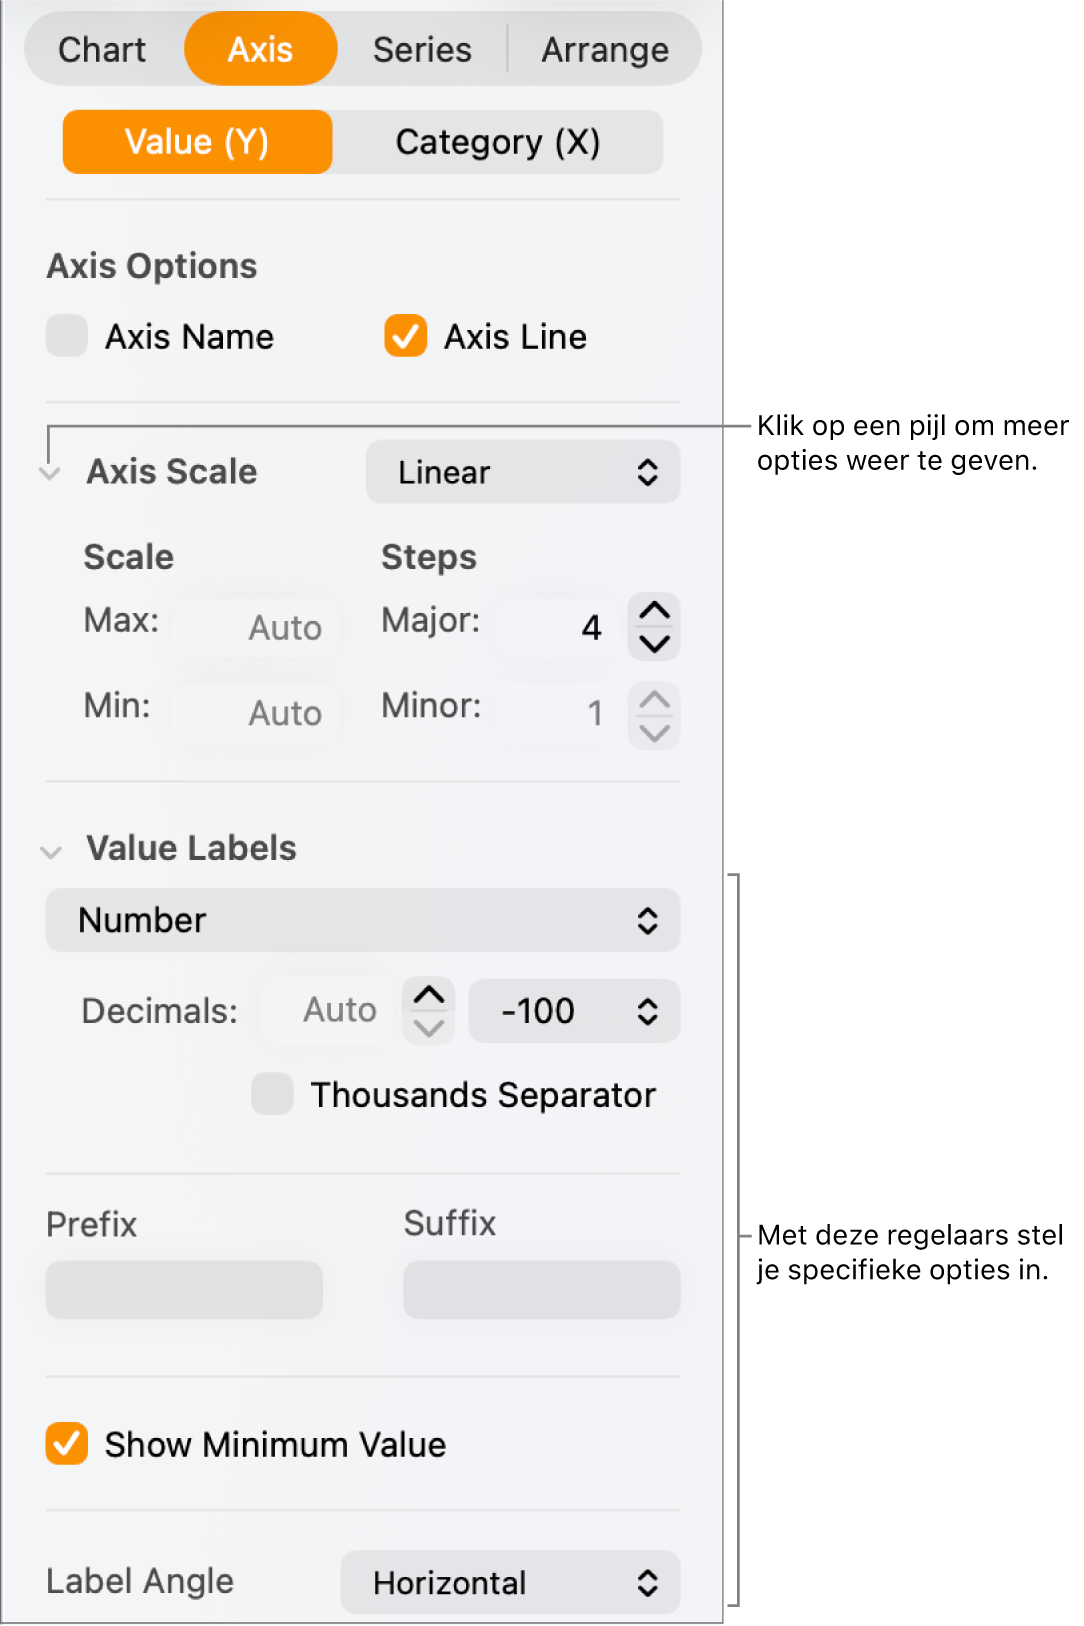Screen dimensions: 1084x1626
Task: Increase the Minor steps value
Action: click(x=654, y=700)
